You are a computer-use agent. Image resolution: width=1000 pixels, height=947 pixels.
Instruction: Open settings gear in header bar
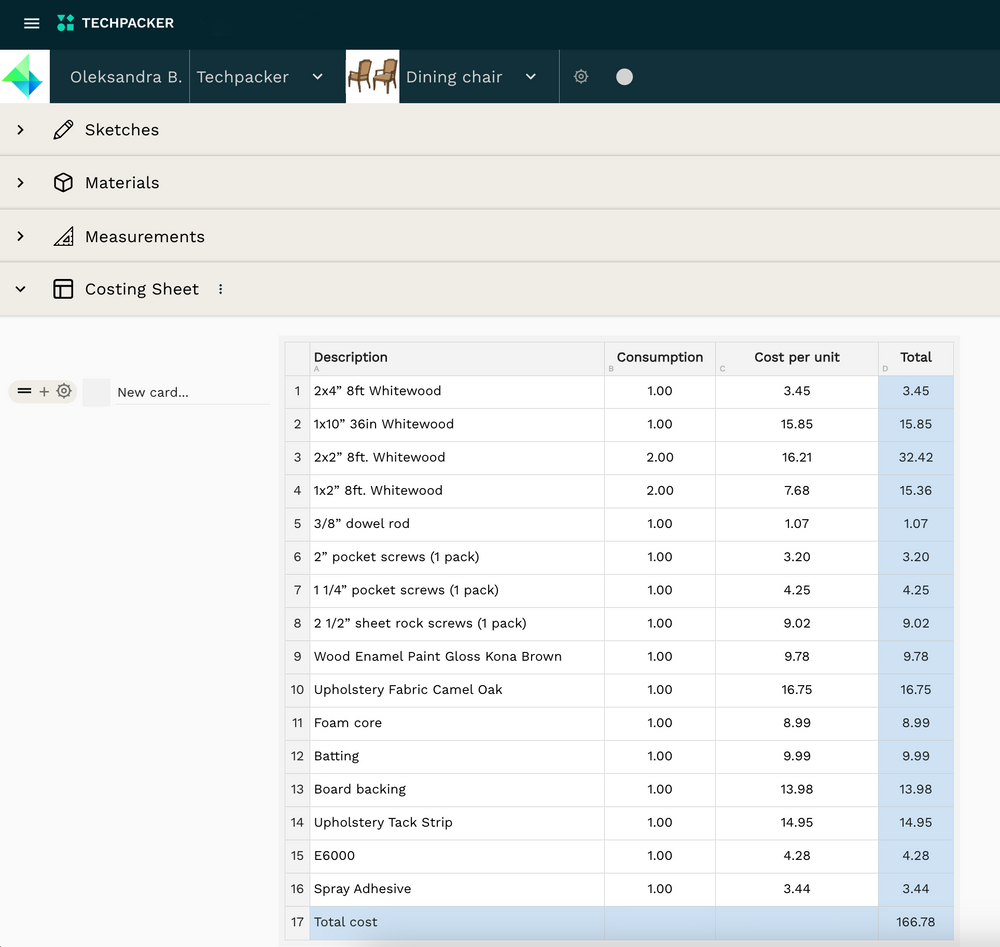coord(581,77)
